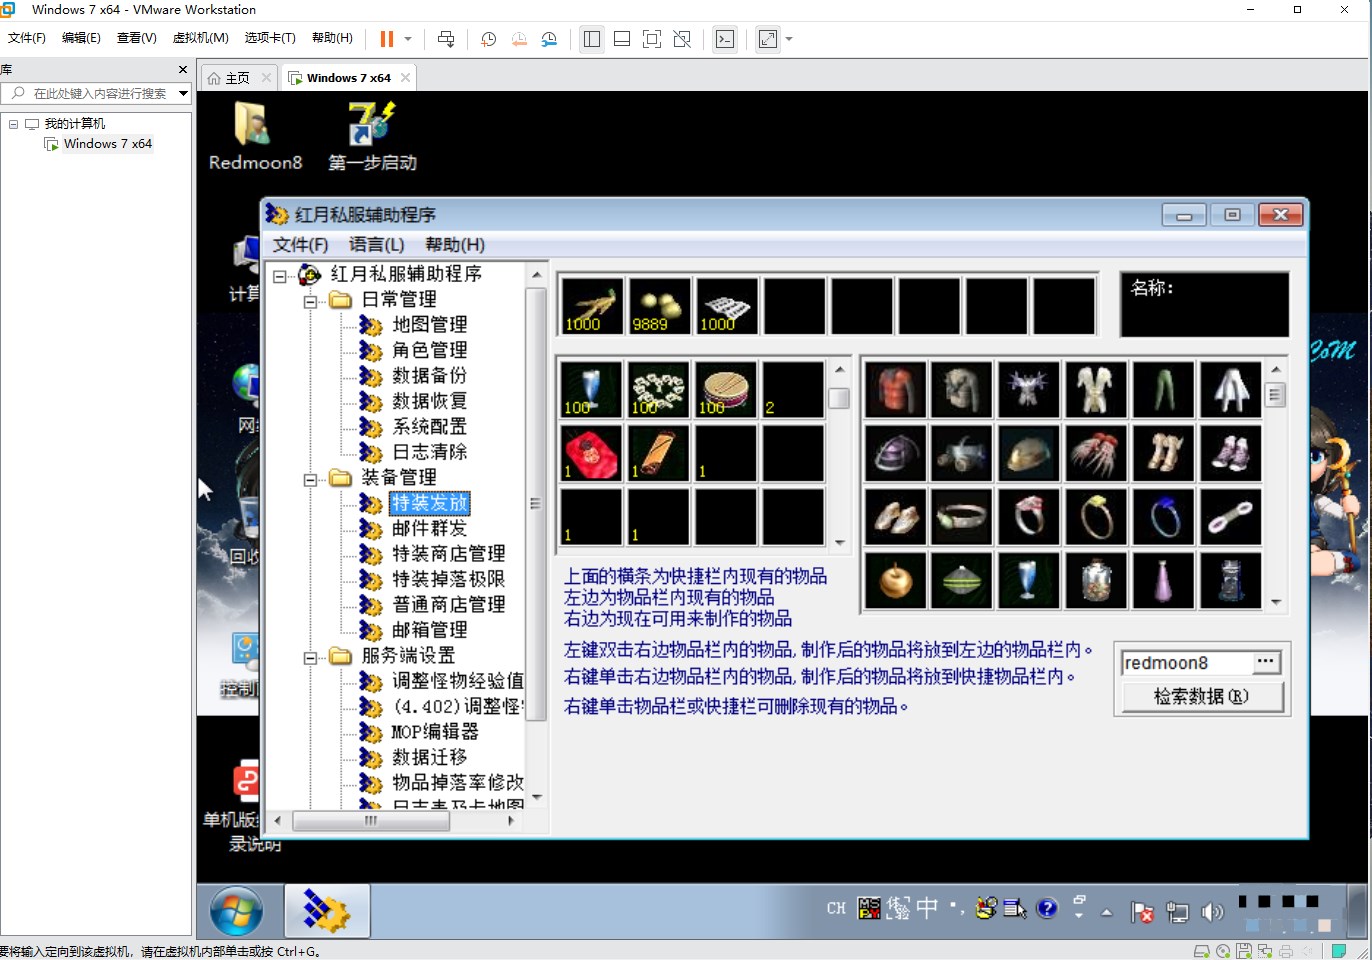Select 邮件群发 in the tree

pyautogui.click(x=429, y=528)
